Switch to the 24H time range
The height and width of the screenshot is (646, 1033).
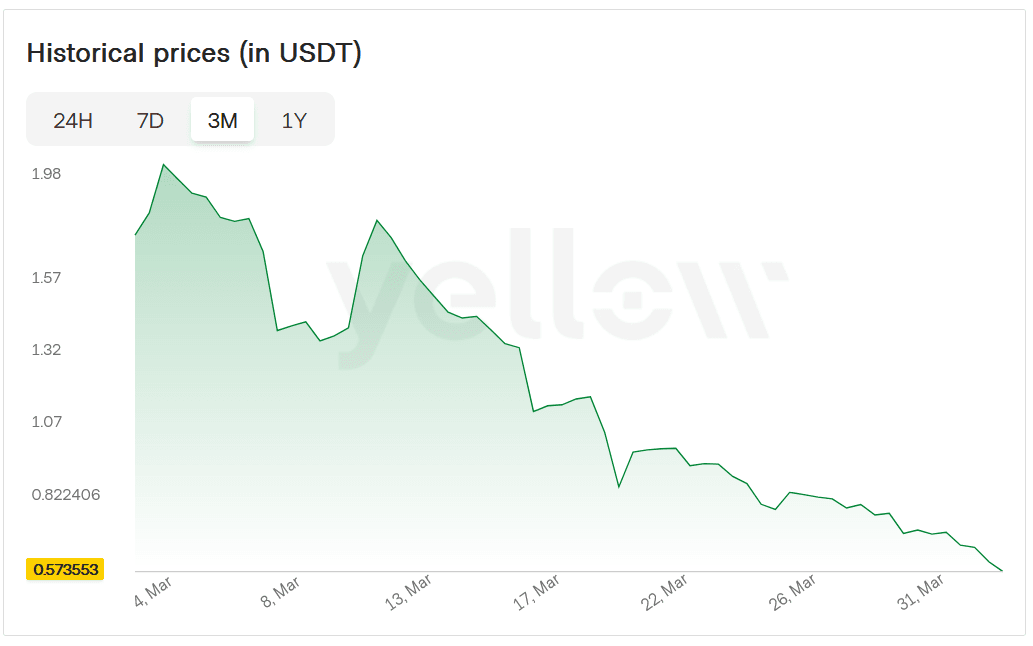coord(73,121)
